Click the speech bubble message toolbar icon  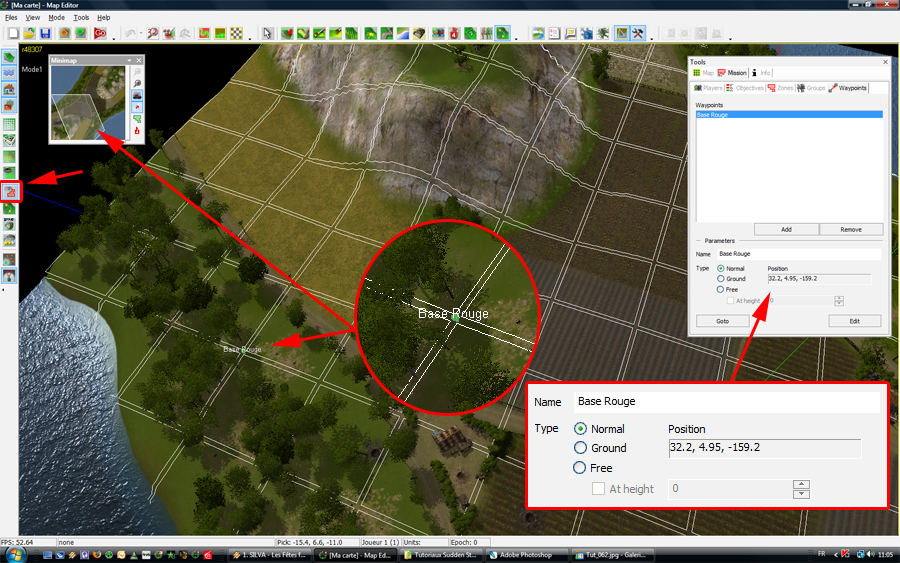tap(570, 33)
